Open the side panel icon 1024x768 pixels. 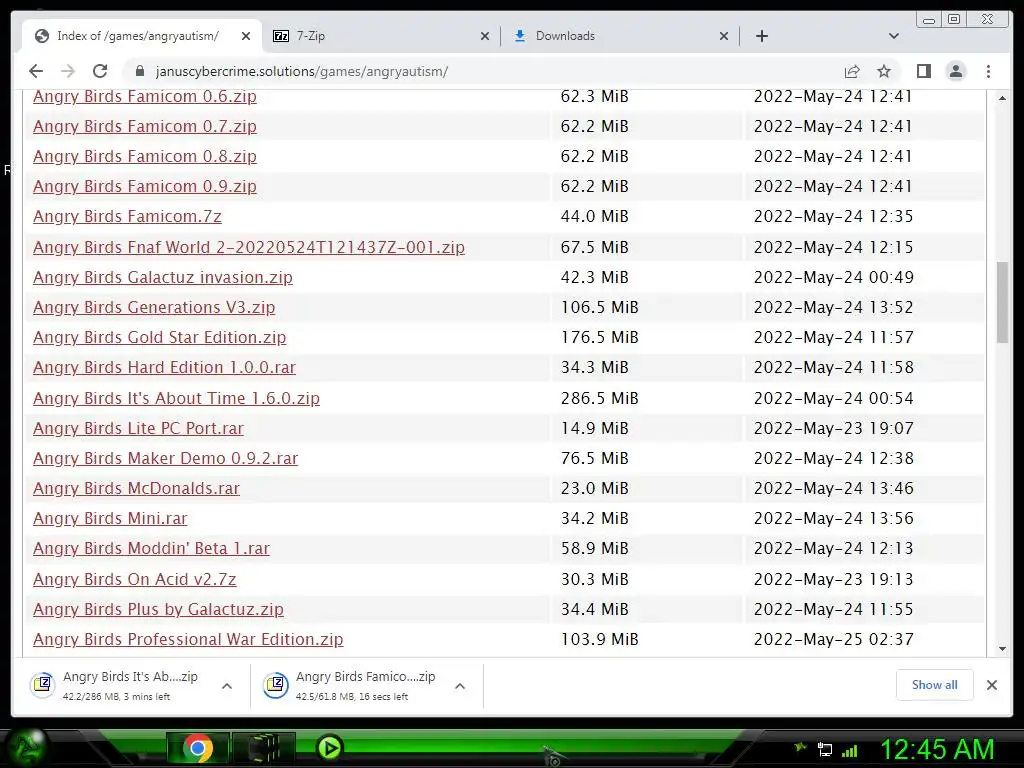(923, 71)
